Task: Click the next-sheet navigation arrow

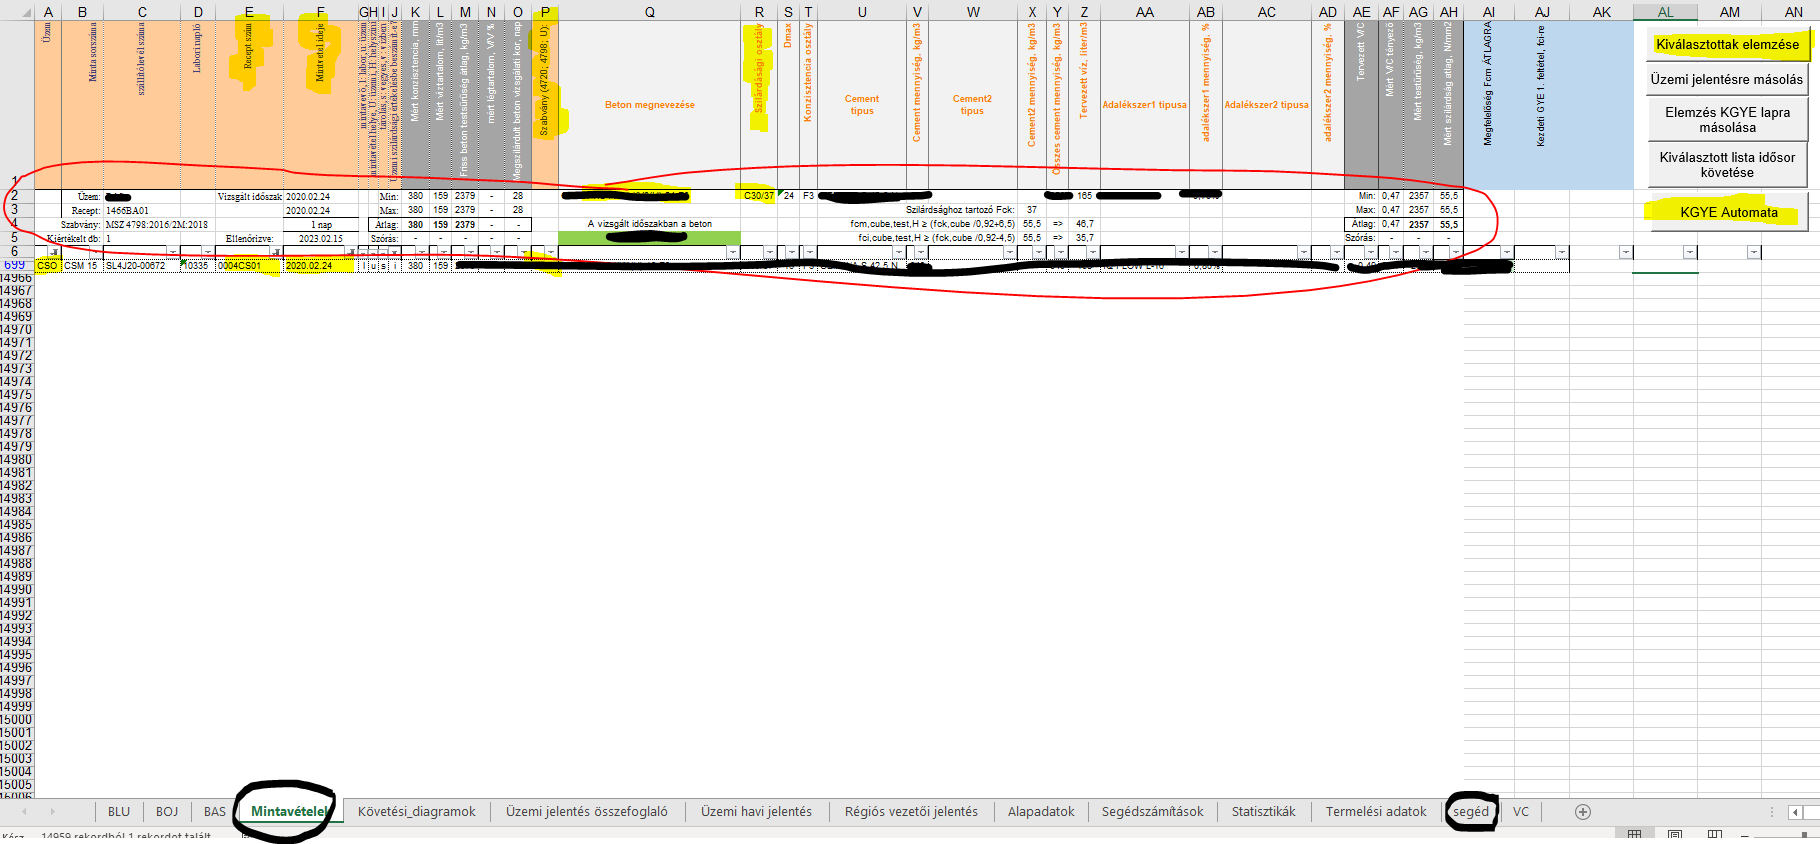Action: coord(53,812)
